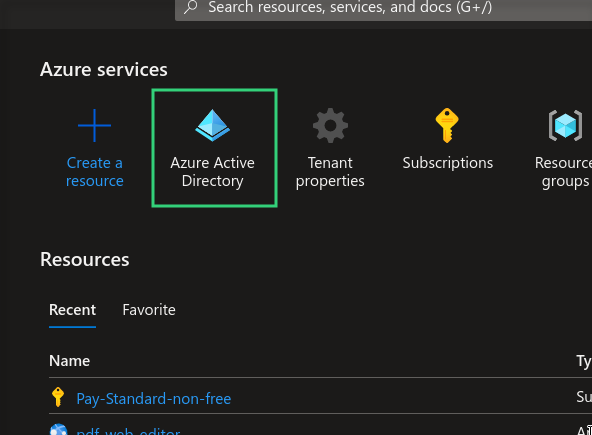Open the Subscriptions key icon

pyautogui.click(x=447, y=125)
